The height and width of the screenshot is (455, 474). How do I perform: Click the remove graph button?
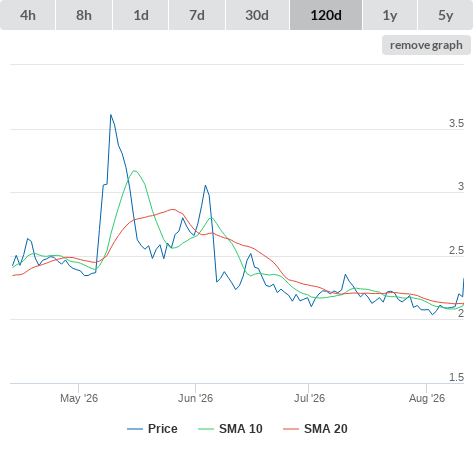(426, 45)
